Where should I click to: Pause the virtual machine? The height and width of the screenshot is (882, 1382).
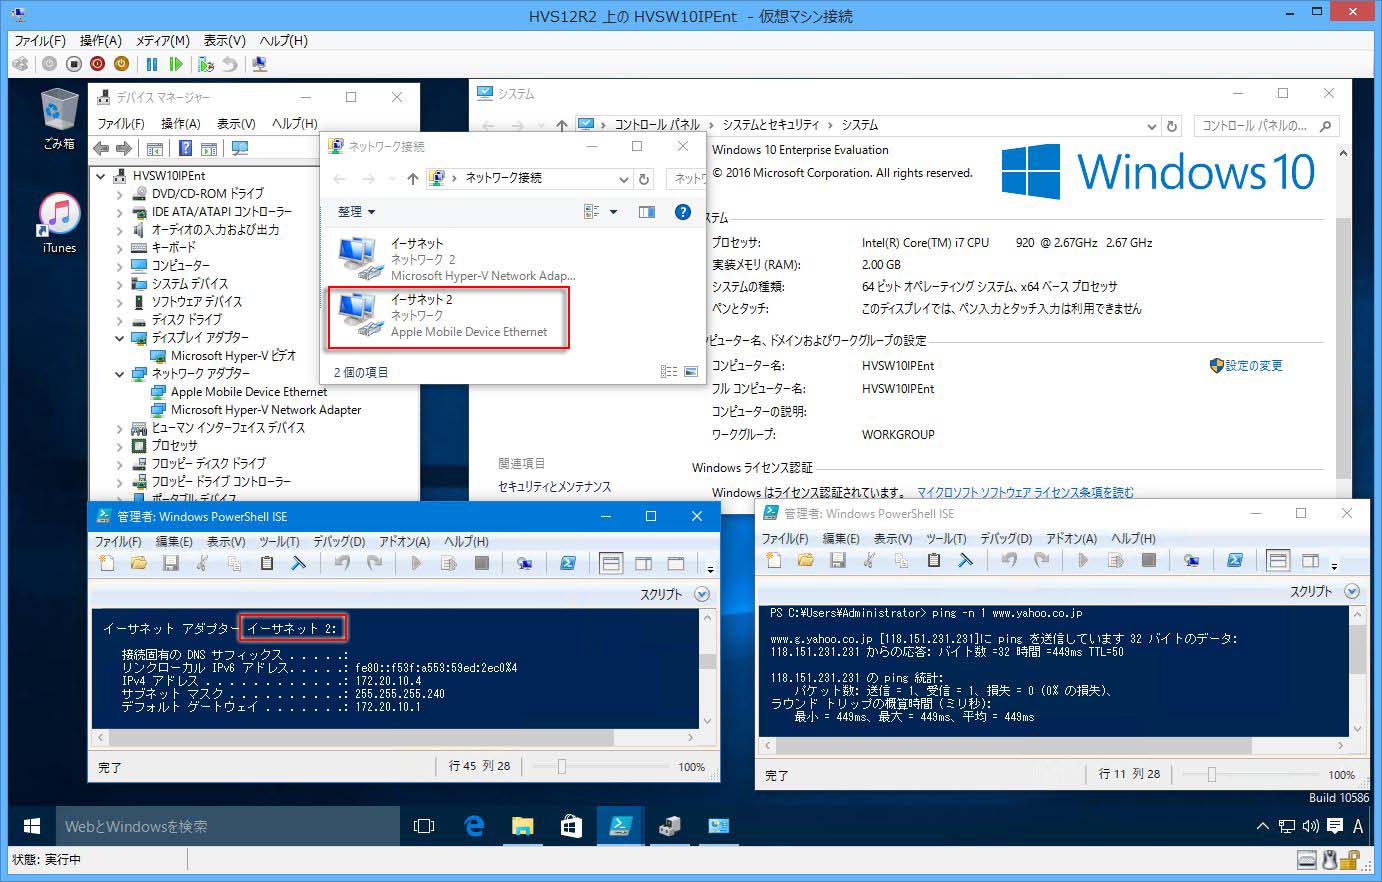152,64
